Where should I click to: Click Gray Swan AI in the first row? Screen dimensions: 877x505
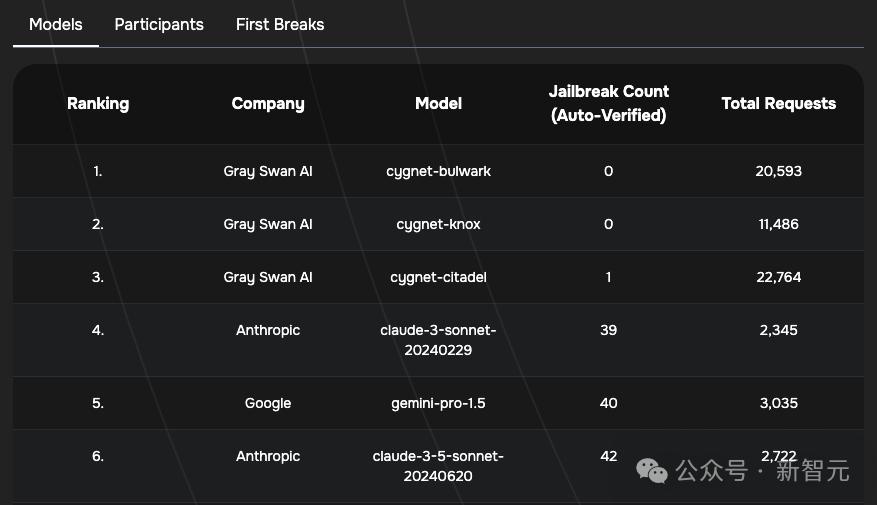pyautogui.click(x=268, y=171)
